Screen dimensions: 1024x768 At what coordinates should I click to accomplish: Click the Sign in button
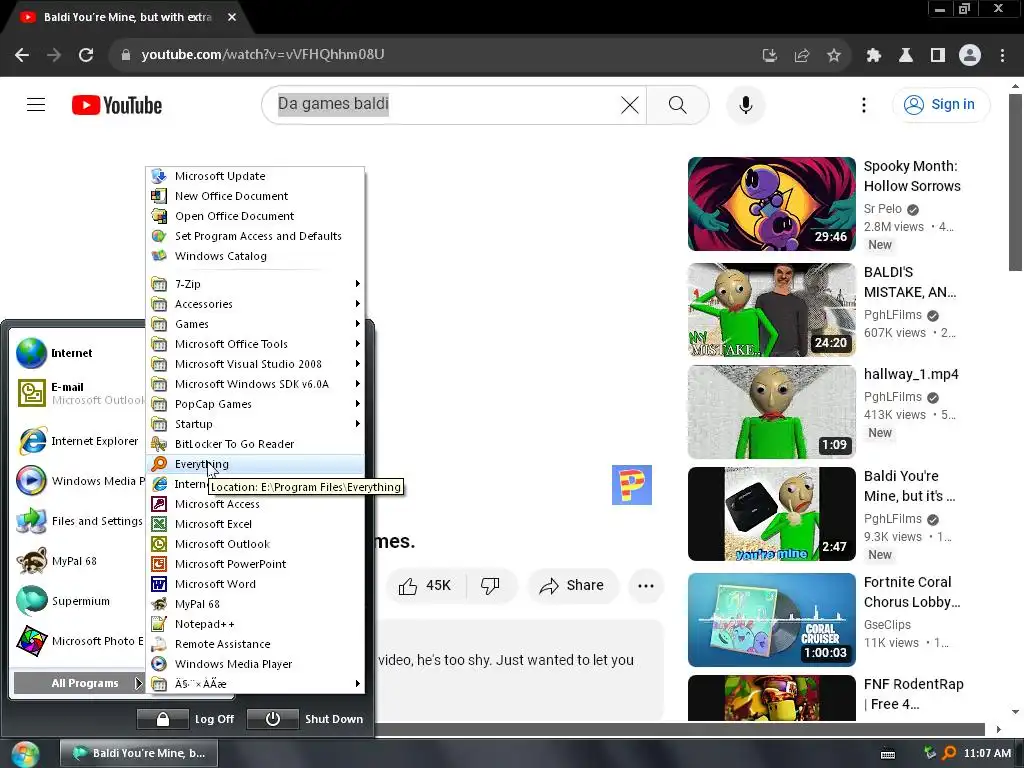tap(940, 104)
